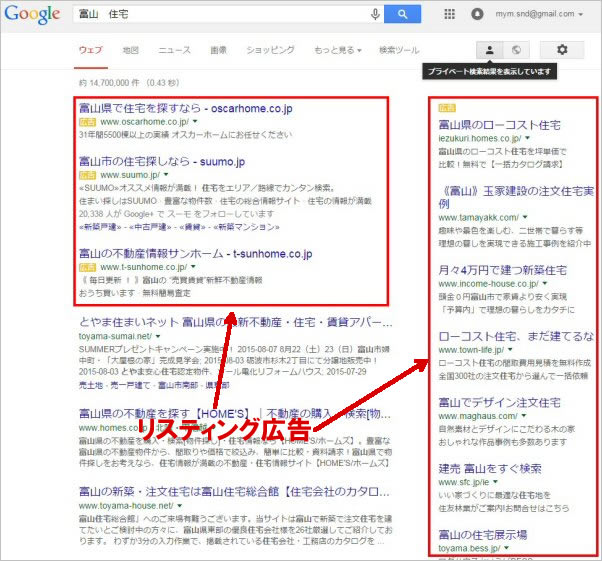Switch to 画像 tab

click(218, 50)
